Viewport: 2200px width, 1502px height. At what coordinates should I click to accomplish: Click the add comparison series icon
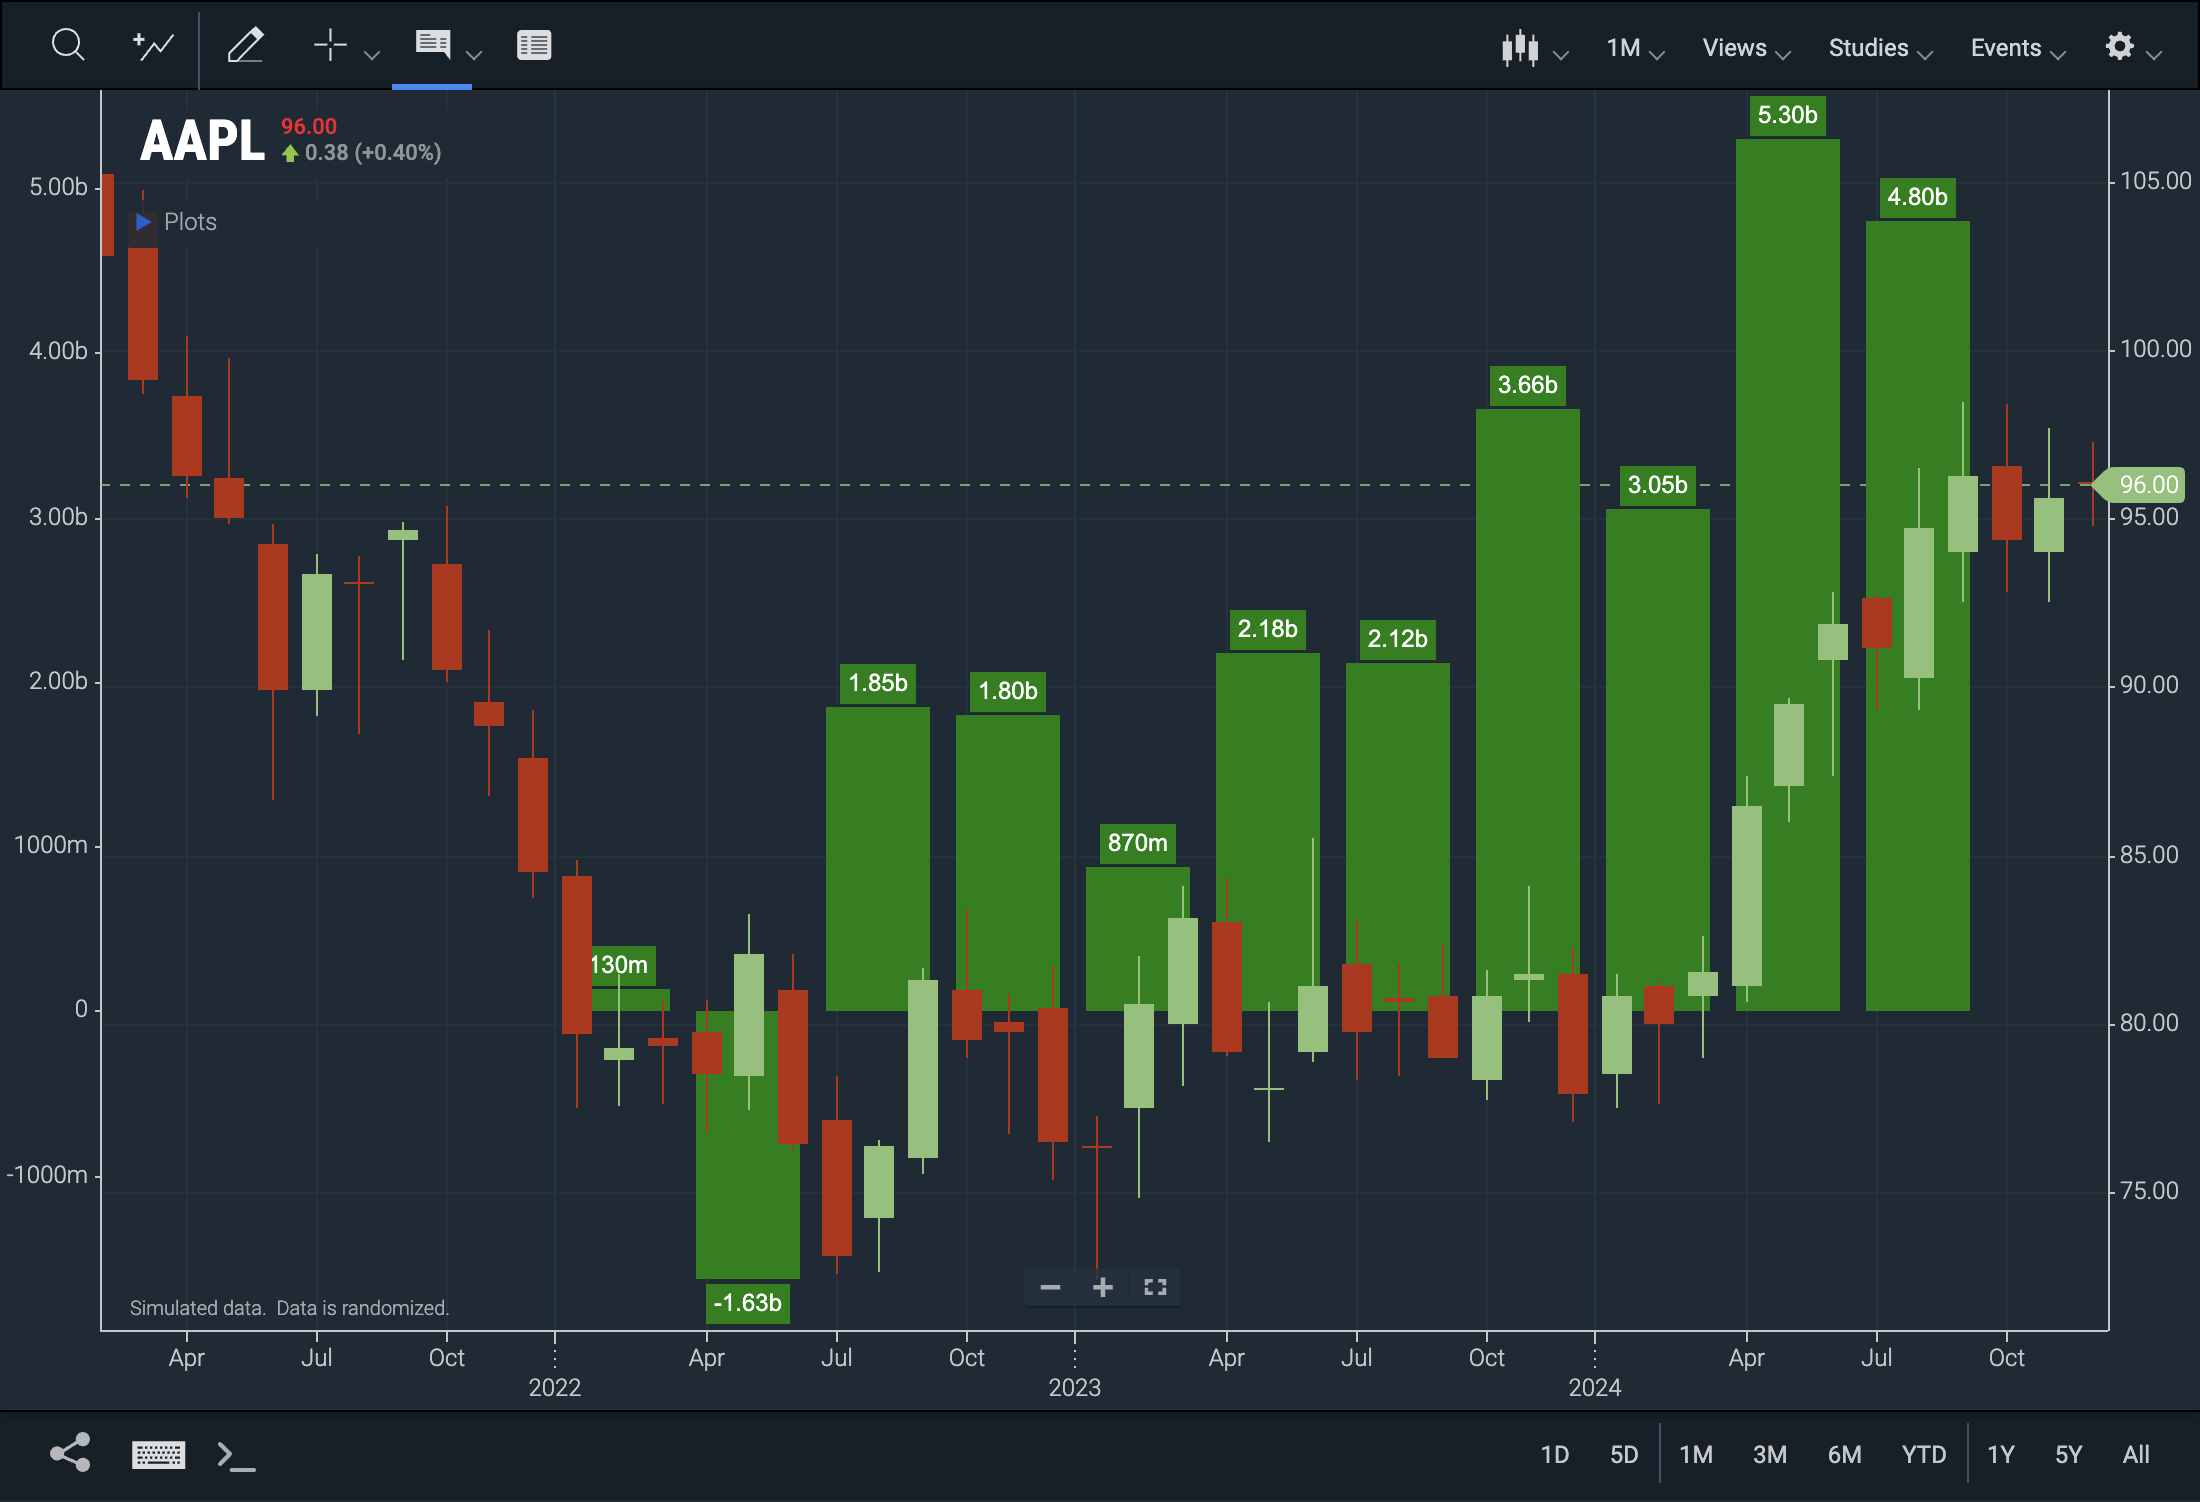153,45
